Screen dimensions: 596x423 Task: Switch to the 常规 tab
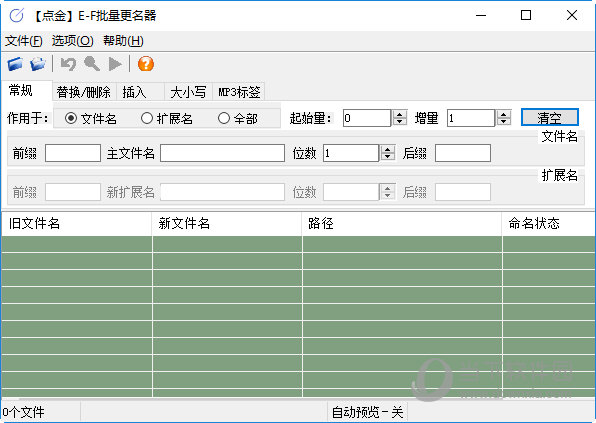point(27,90)
